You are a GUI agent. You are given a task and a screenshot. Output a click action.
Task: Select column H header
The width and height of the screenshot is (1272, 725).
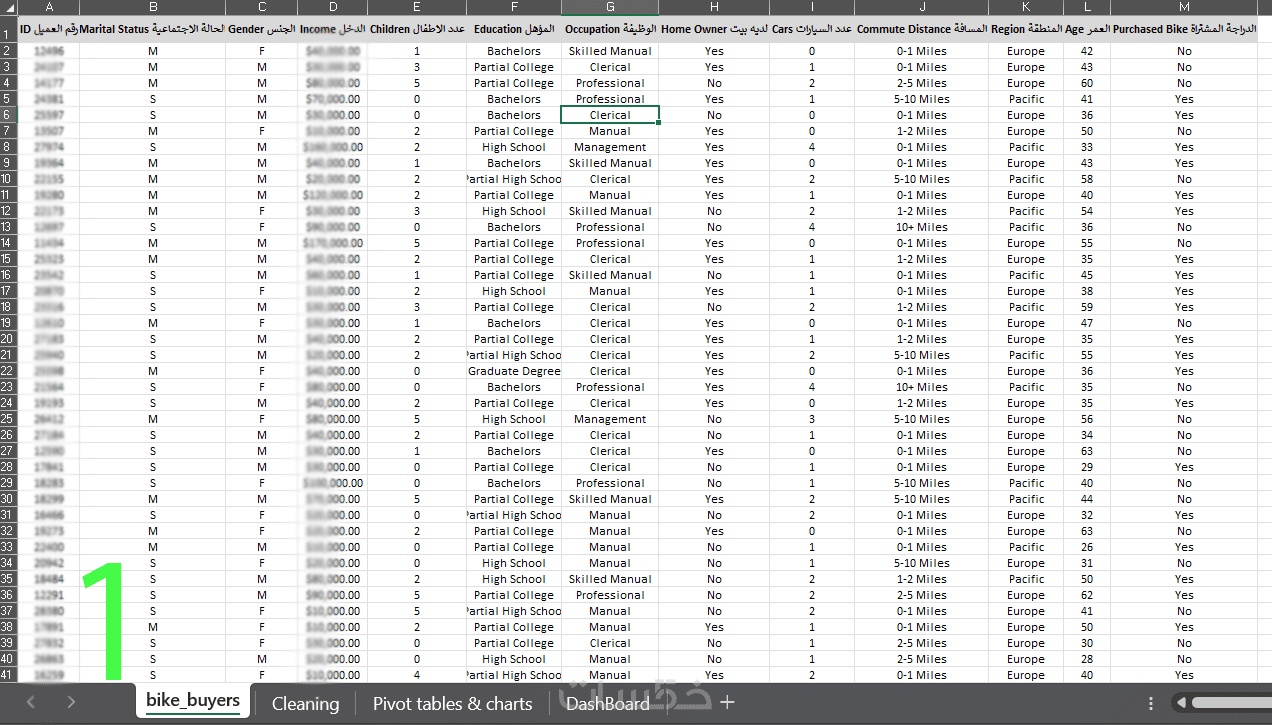click(x=714, y=7)
